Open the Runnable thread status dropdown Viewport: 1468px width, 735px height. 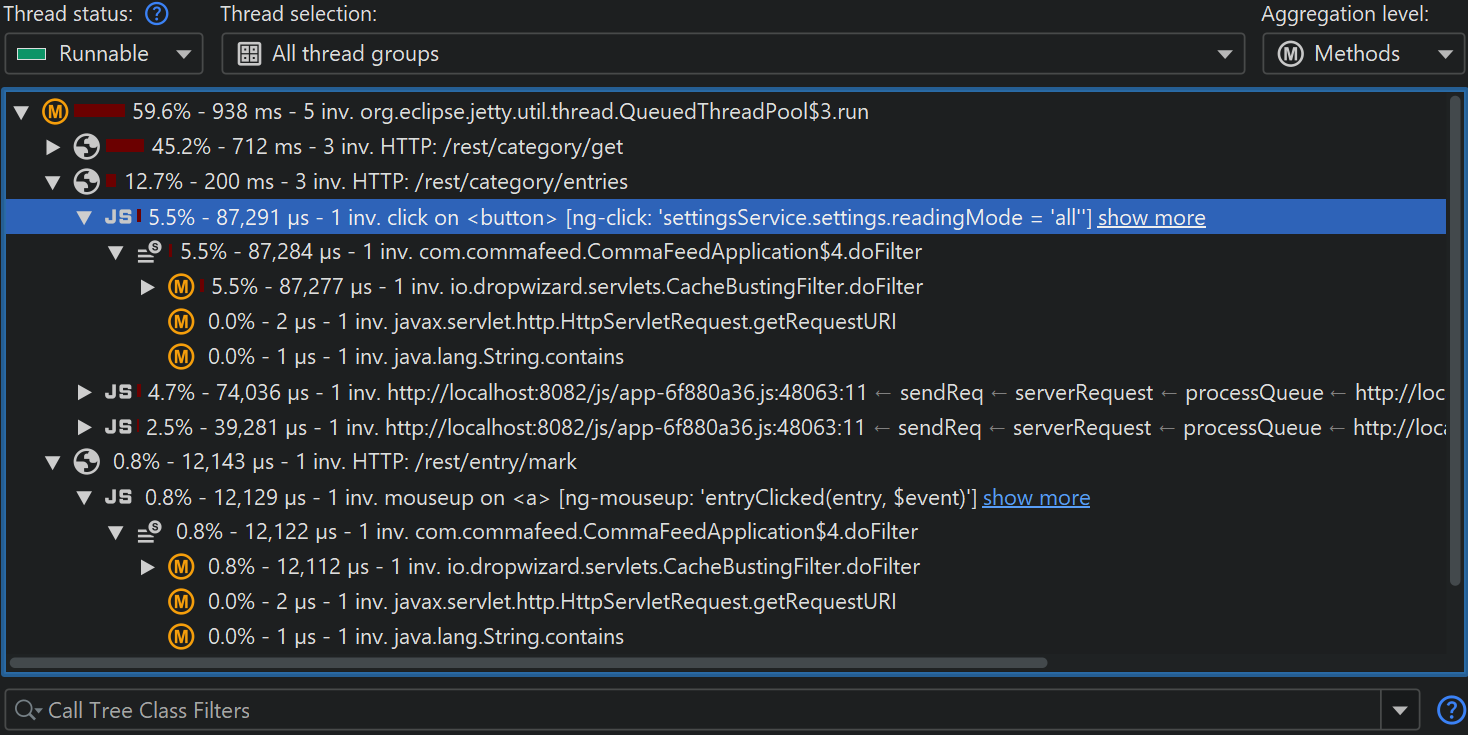point(104,54)
